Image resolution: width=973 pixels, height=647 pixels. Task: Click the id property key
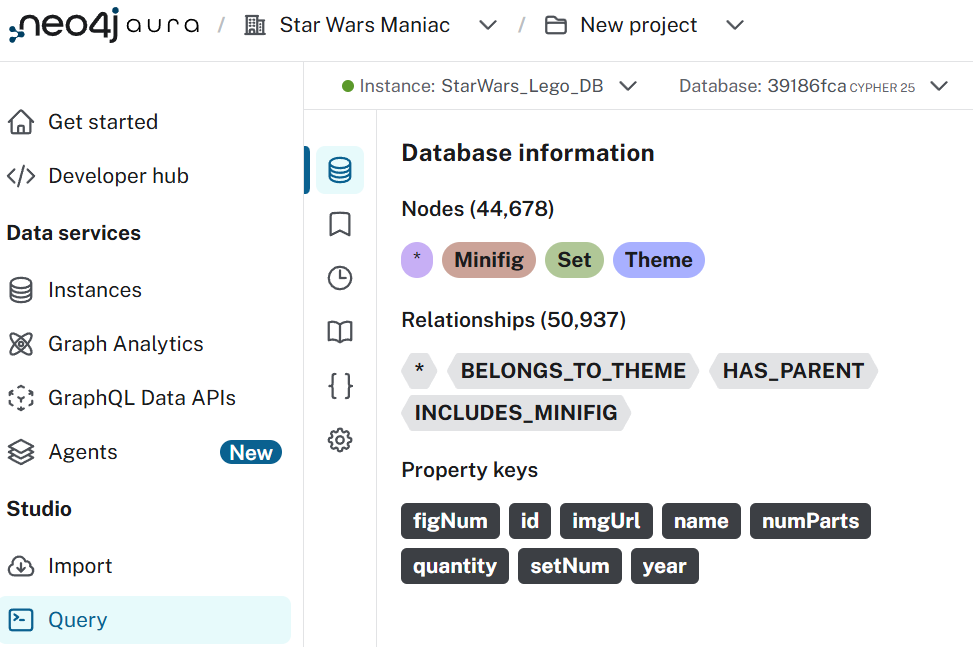(529, 520)
